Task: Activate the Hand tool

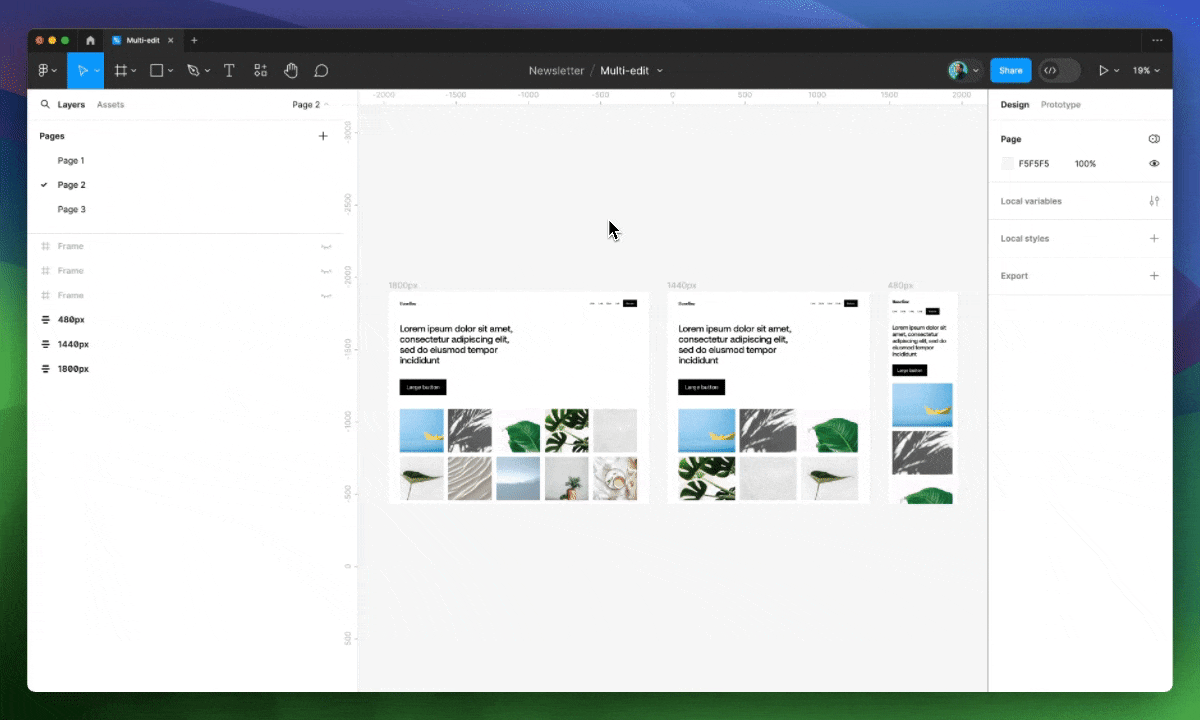Action: (x=291, y=71)
